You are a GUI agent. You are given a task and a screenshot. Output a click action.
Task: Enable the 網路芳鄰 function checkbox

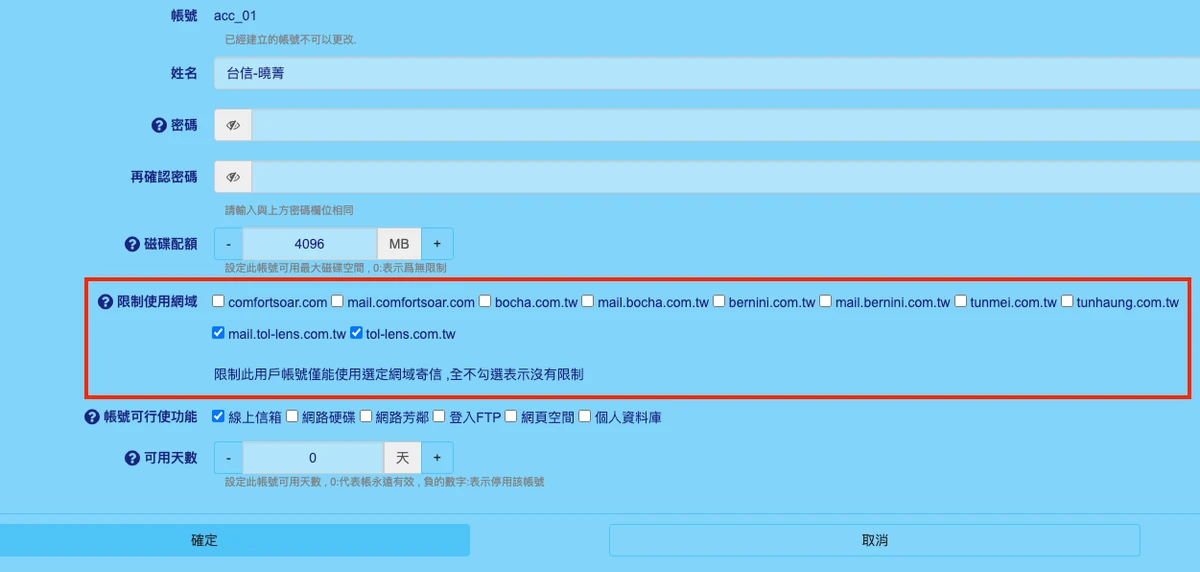pyautogui.click(x=366, y=416)
